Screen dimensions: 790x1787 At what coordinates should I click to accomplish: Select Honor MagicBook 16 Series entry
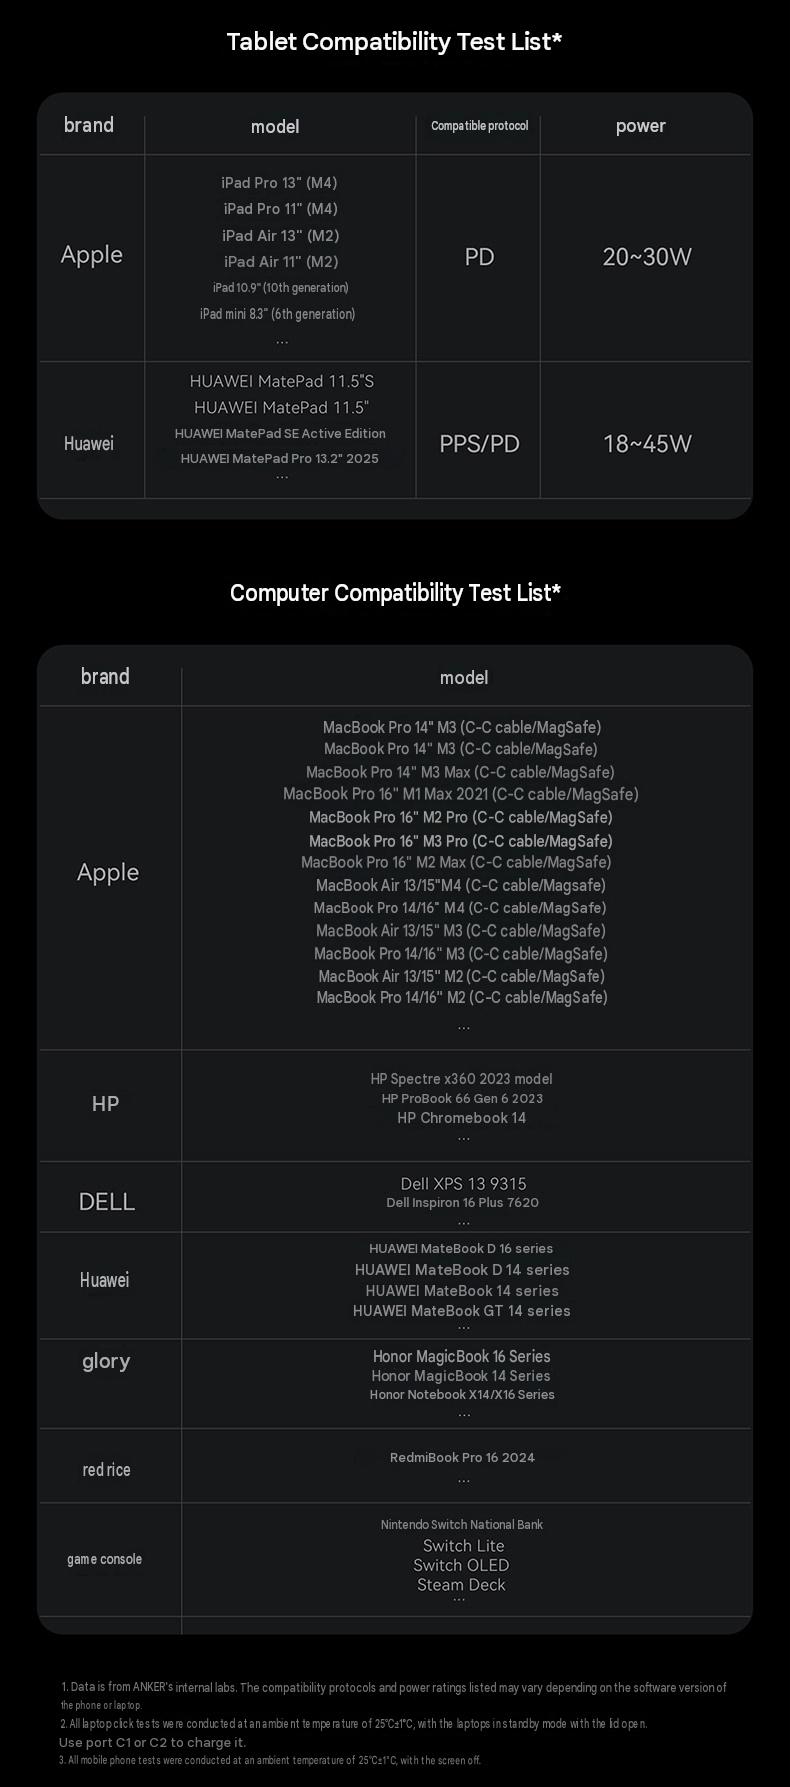click(x=461, y=1357)
